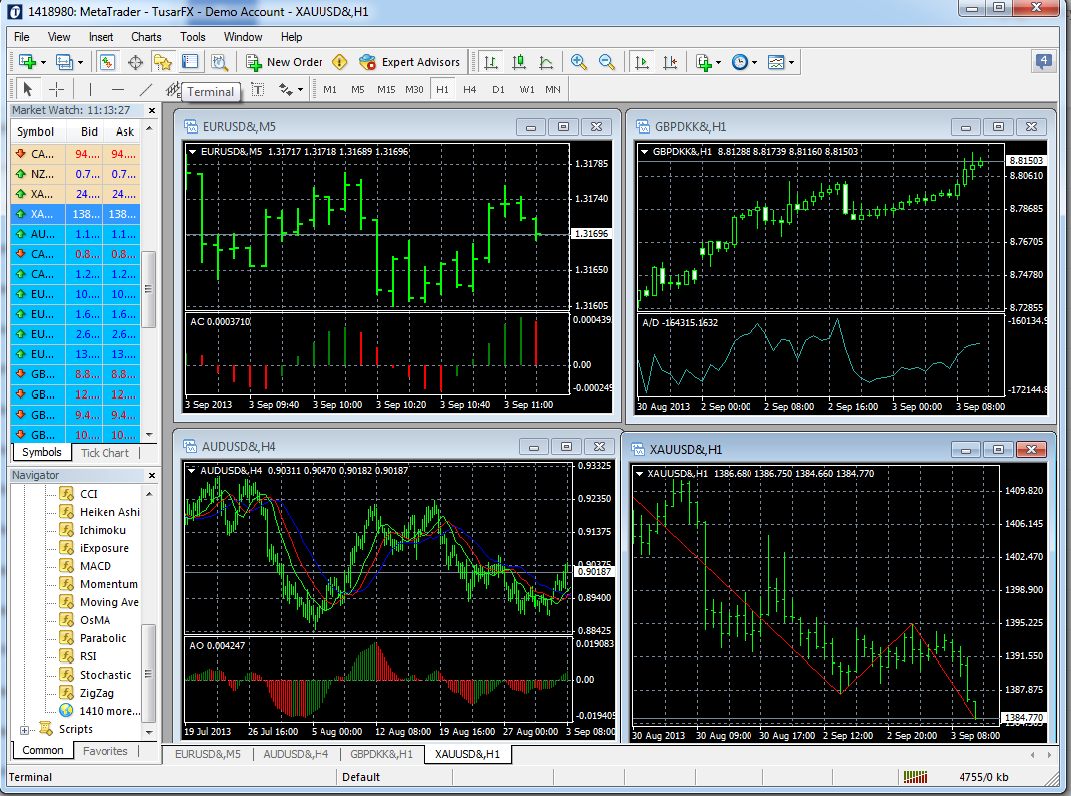Open the Data Window icon
The height and width of the screenshot is (796, 1071).
134,62
